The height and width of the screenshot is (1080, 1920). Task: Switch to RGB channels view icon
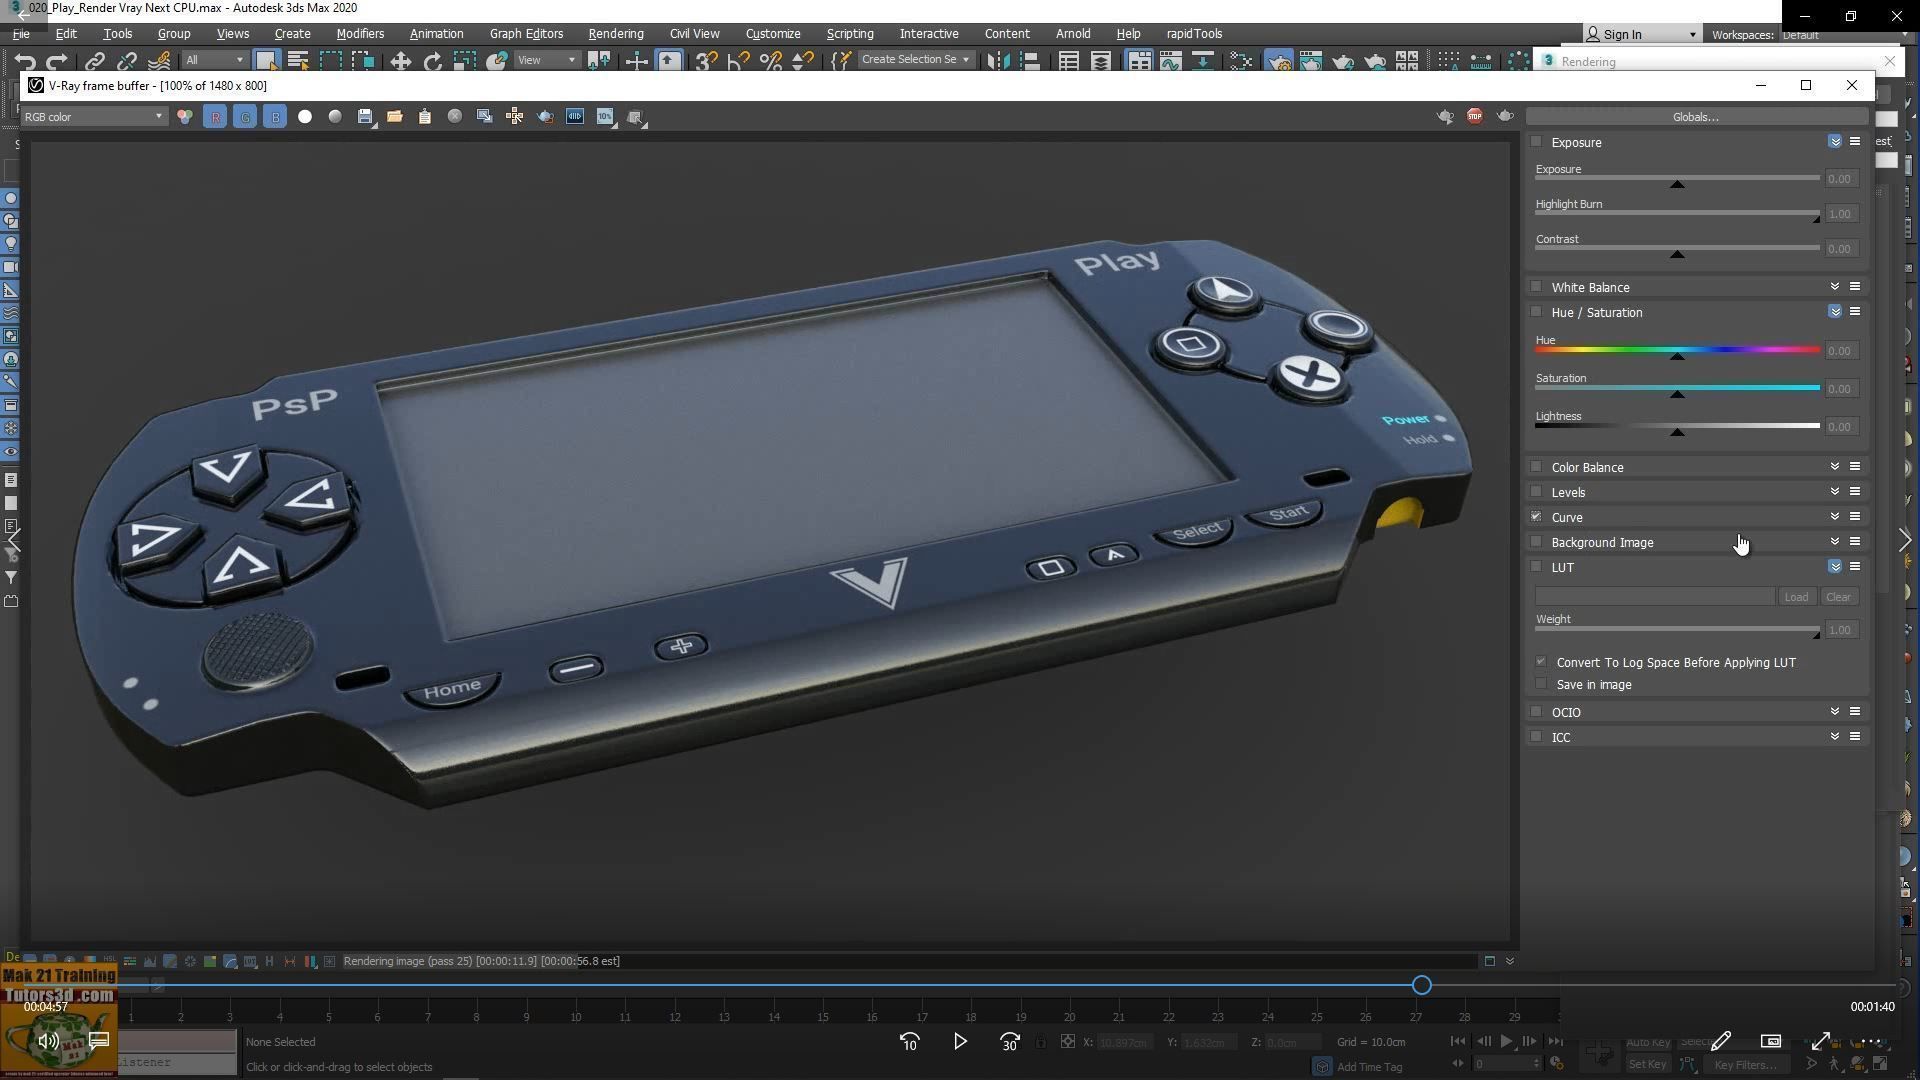pyautogui.click(x=185, y=117)
